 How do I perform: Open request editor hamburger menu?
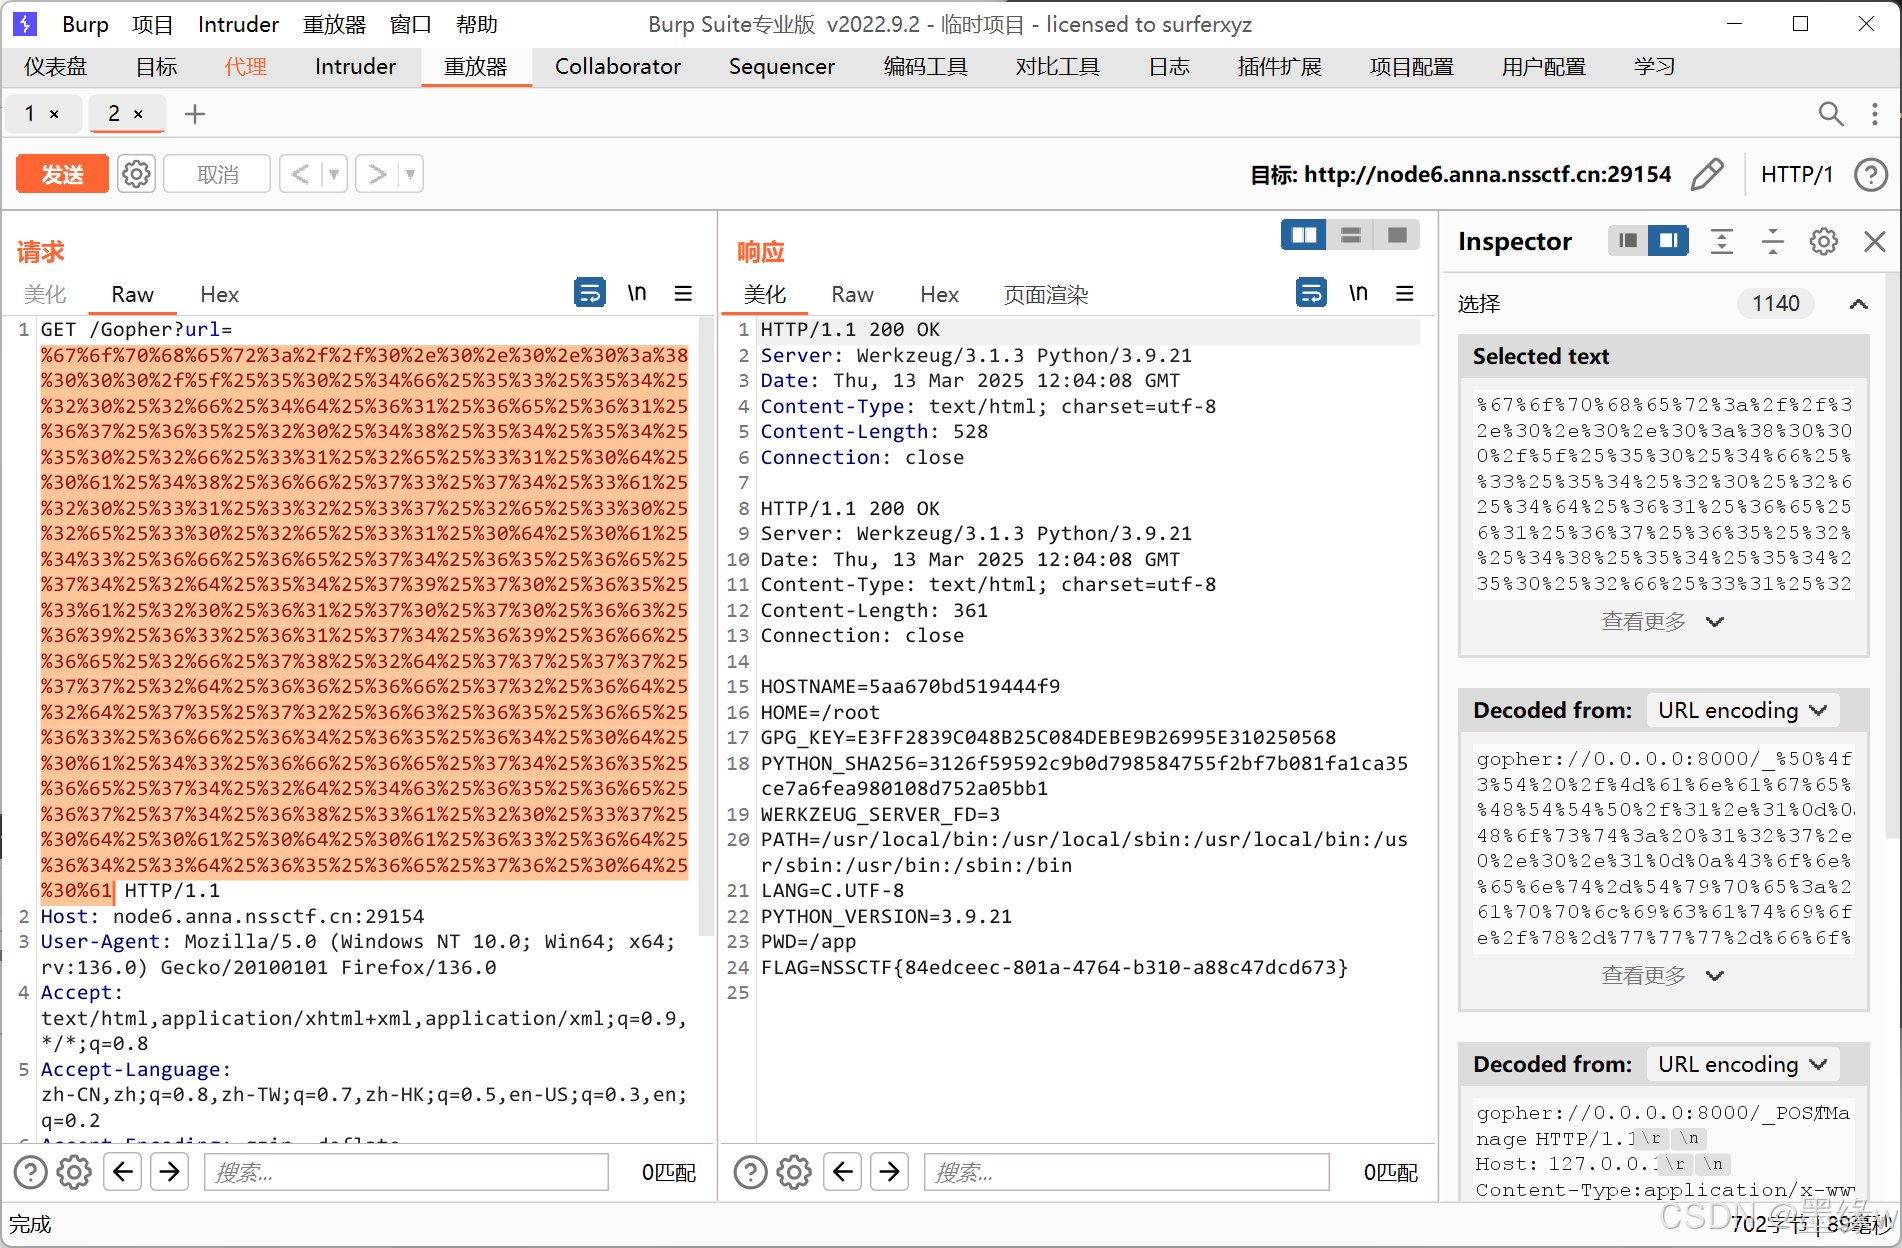pos(683,293)
